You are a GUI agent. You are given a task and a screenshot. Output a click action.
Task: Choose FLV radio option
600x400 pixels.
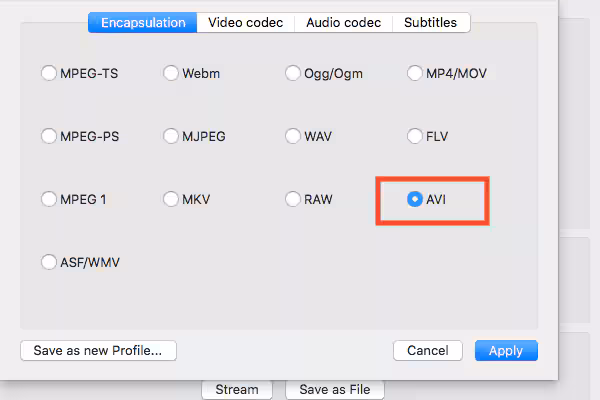pyautogui.click(x=415, y=136)
